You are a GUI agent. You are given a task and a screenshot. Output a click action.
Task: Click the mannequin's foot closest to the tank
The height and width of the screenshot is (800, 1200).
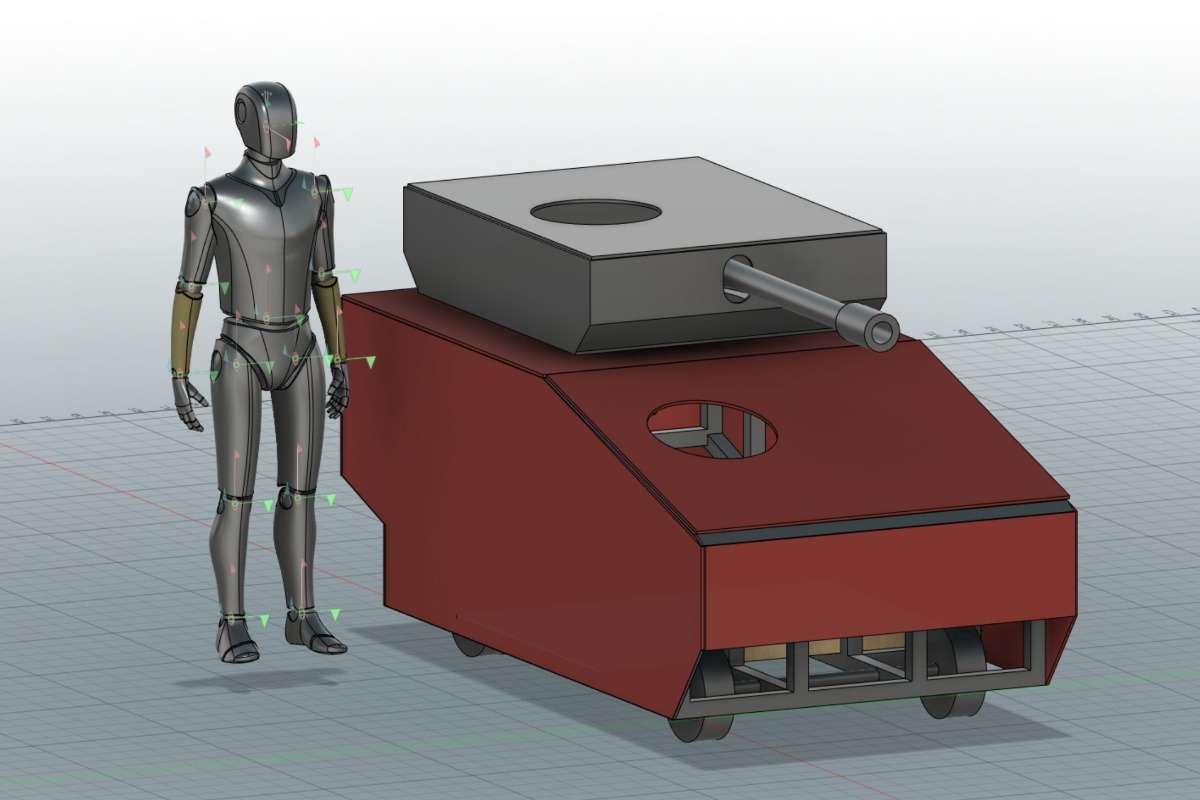[313, 632]
